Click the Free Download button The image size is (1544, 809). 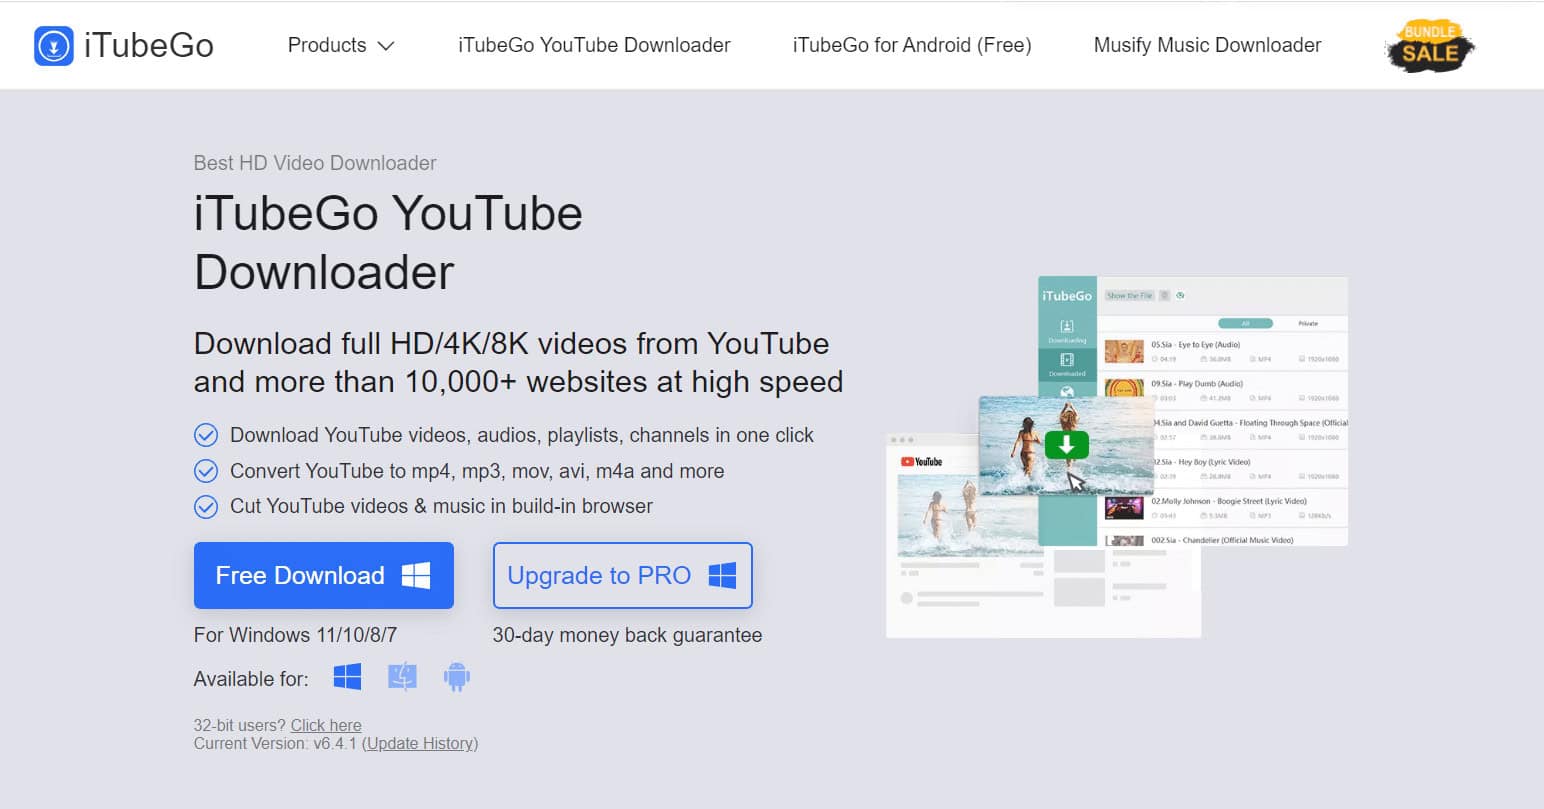point(324,575)
